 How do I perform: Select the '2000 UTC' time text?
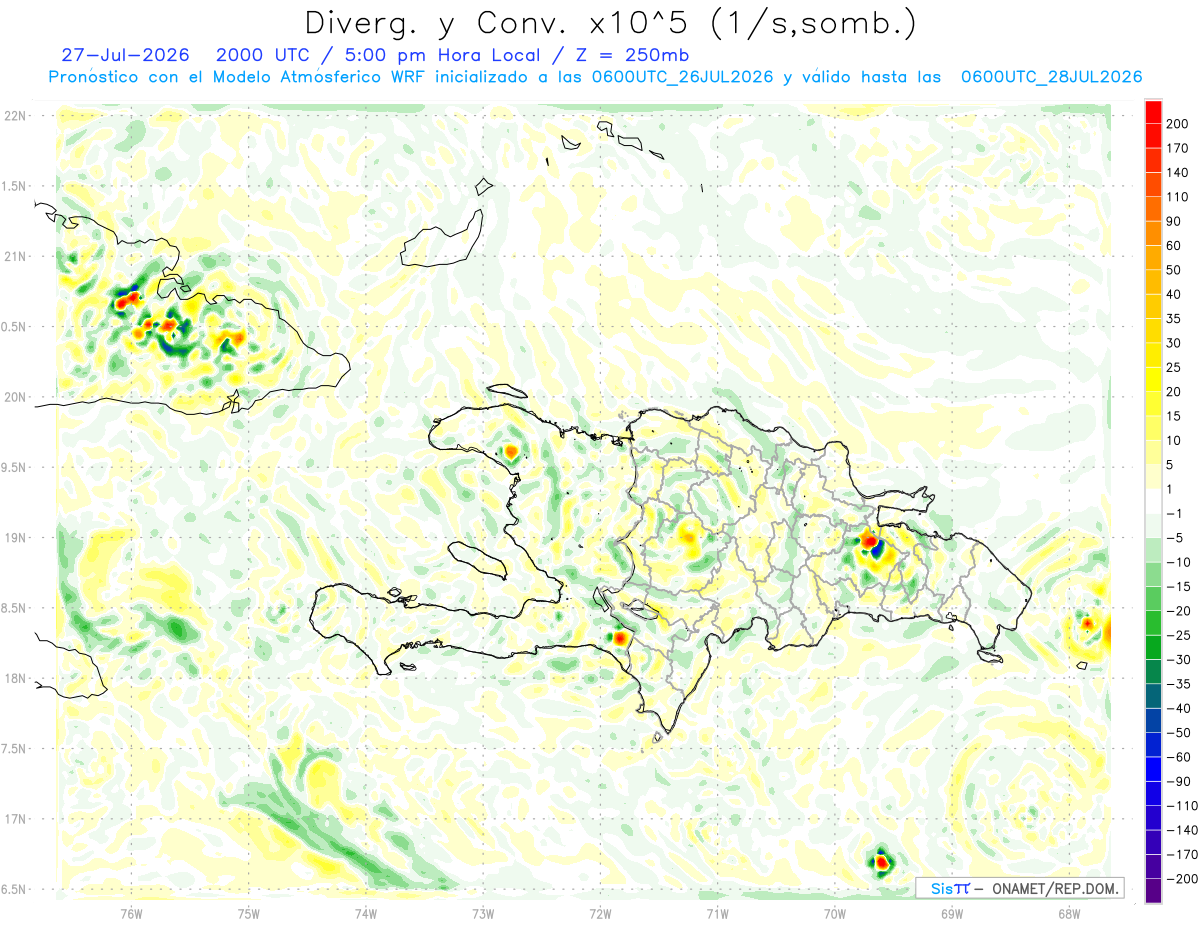(x=260, y=54)
